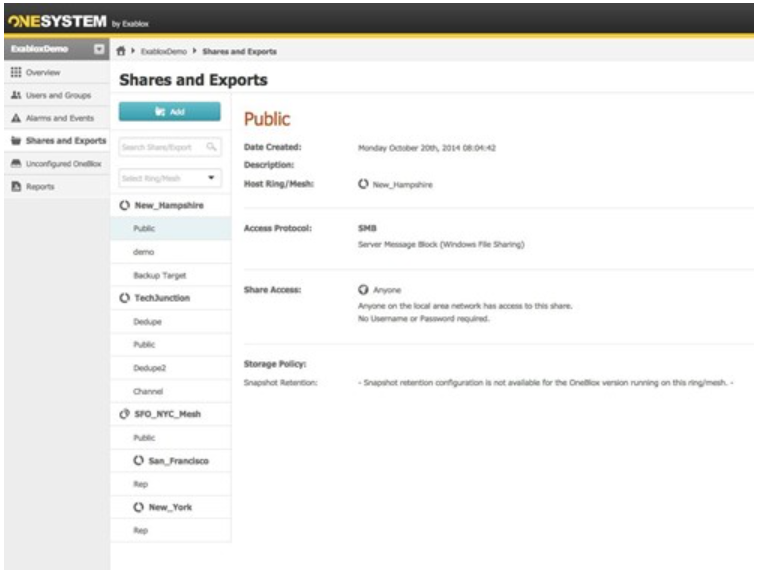Click the Unconfigured OneBlox device icon
The width and height of the screenshot is (759, 579).
click(x=16, y=163)
